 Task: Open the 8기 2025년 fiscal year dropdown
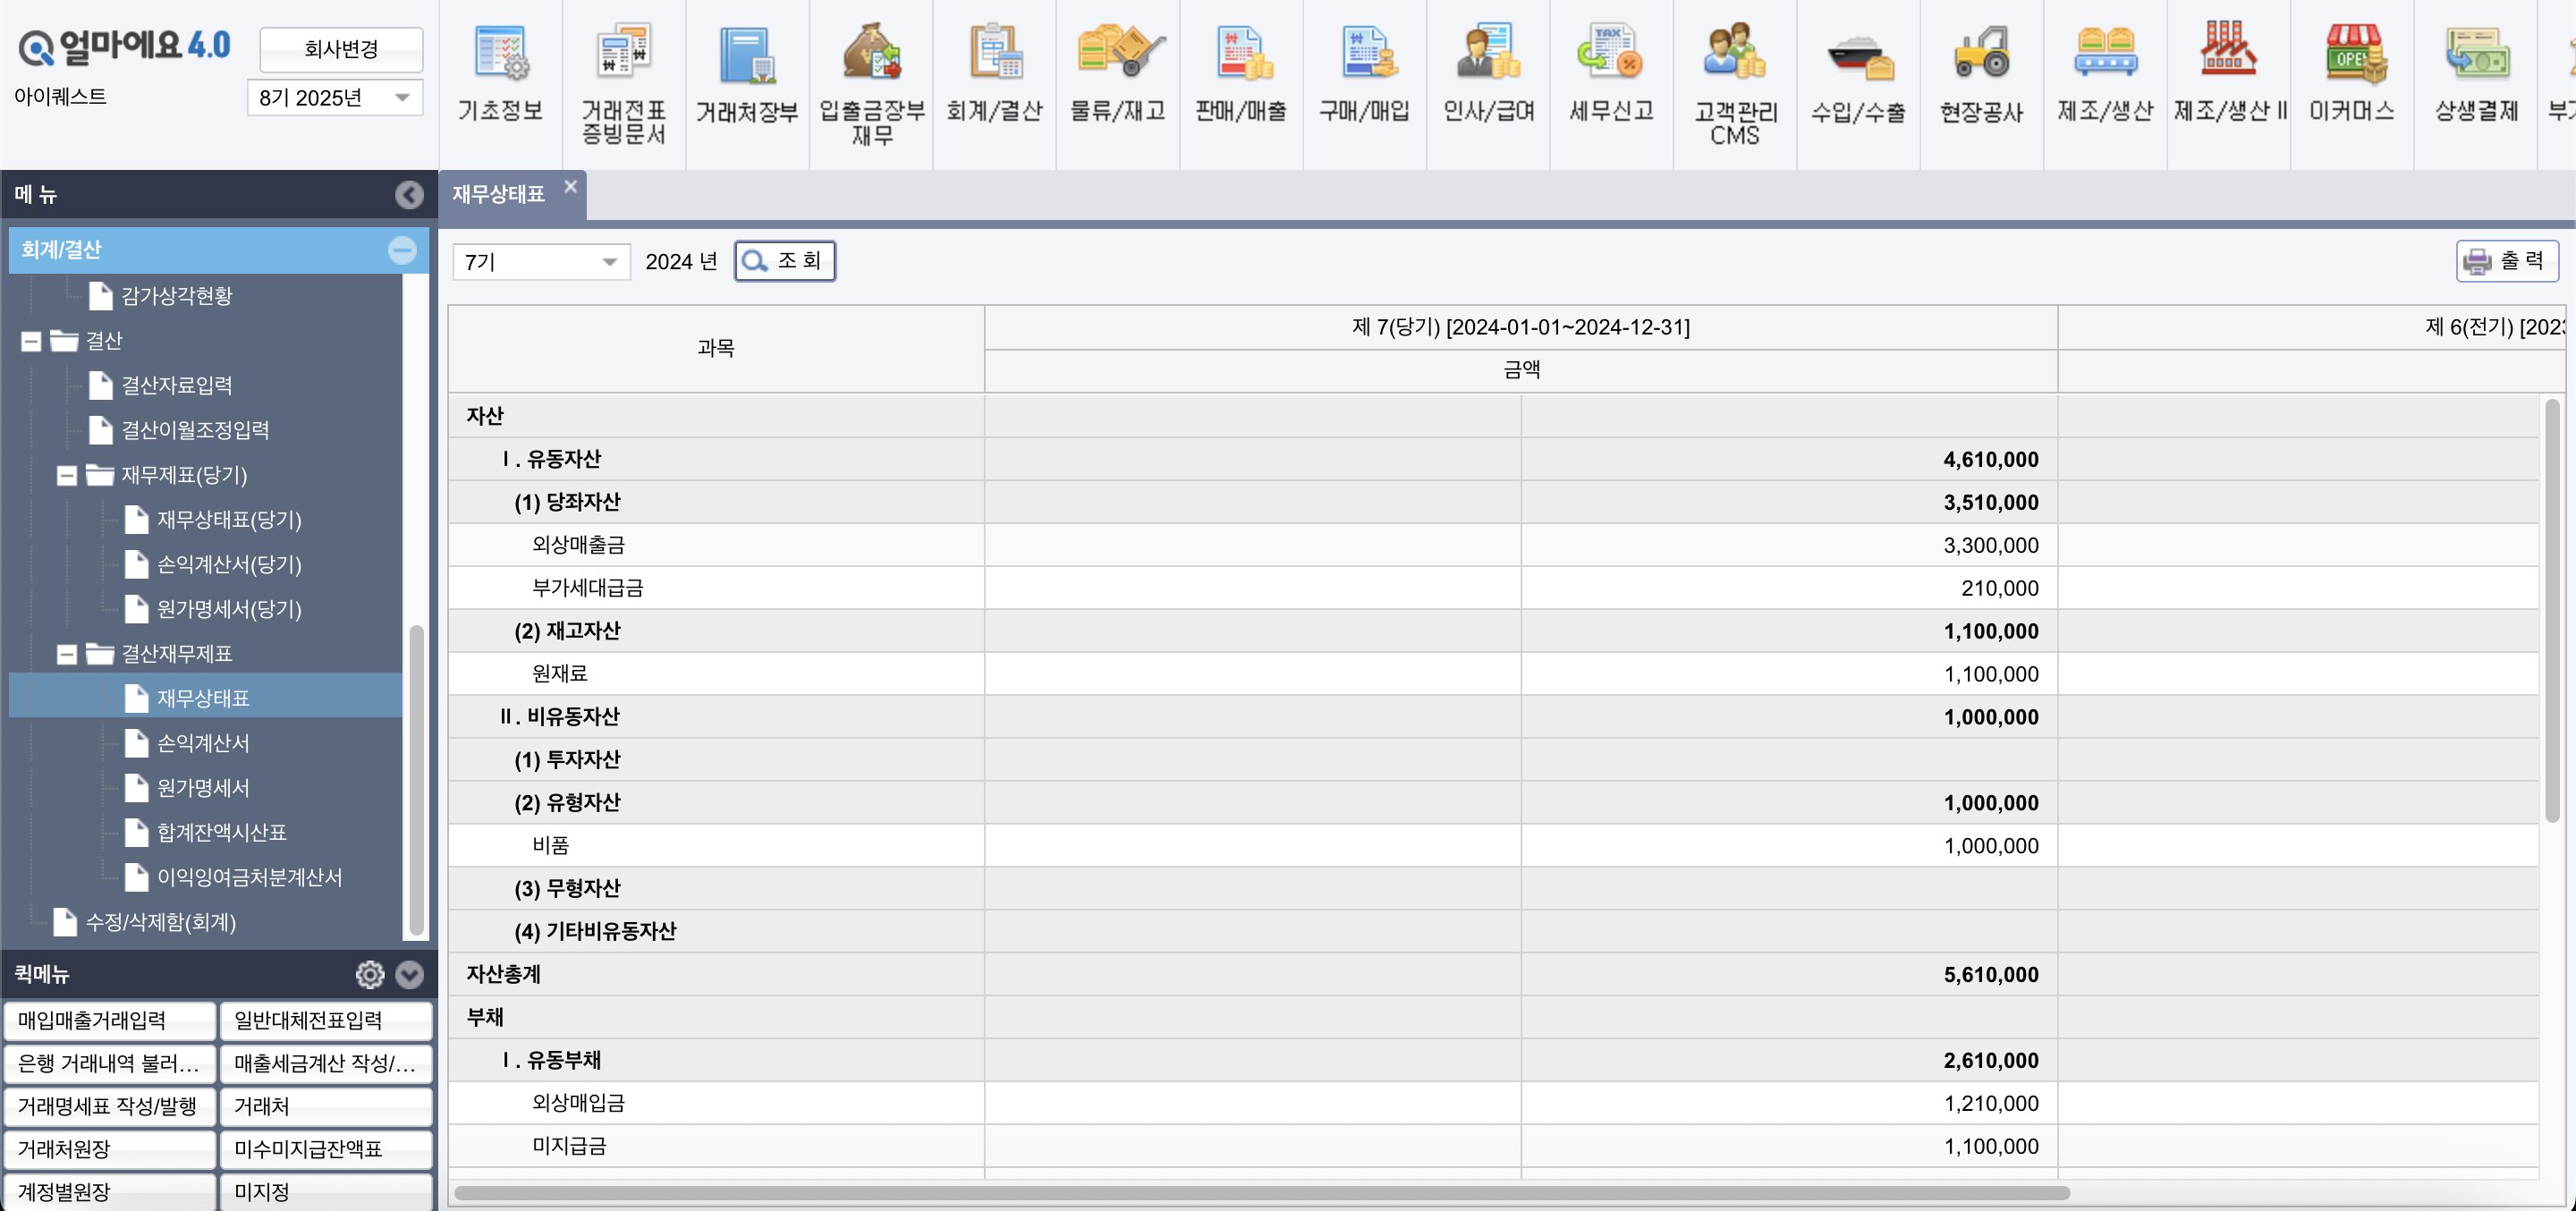click(x=334, y=98)
